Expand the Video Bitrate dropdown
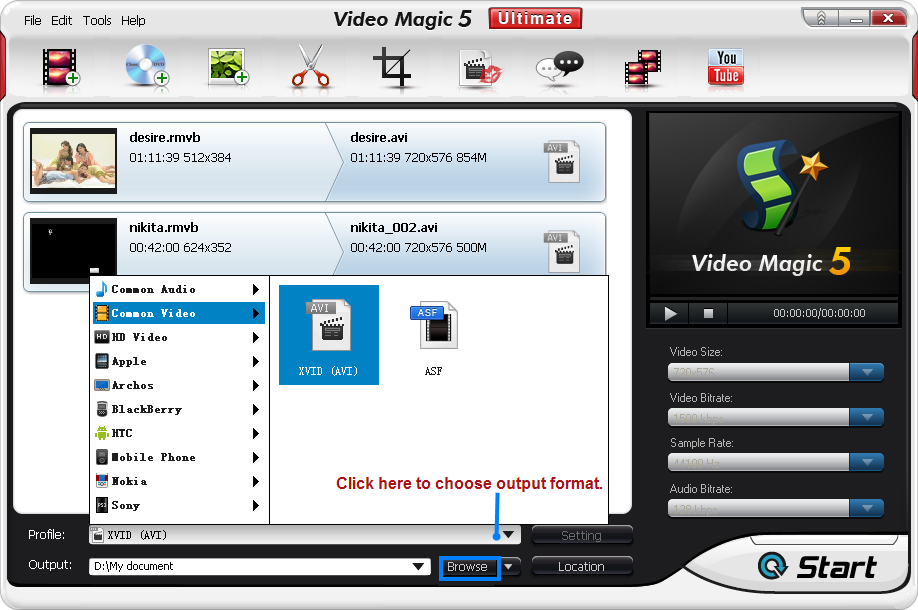This screenshot has height=610, width=918. (867, 417)
